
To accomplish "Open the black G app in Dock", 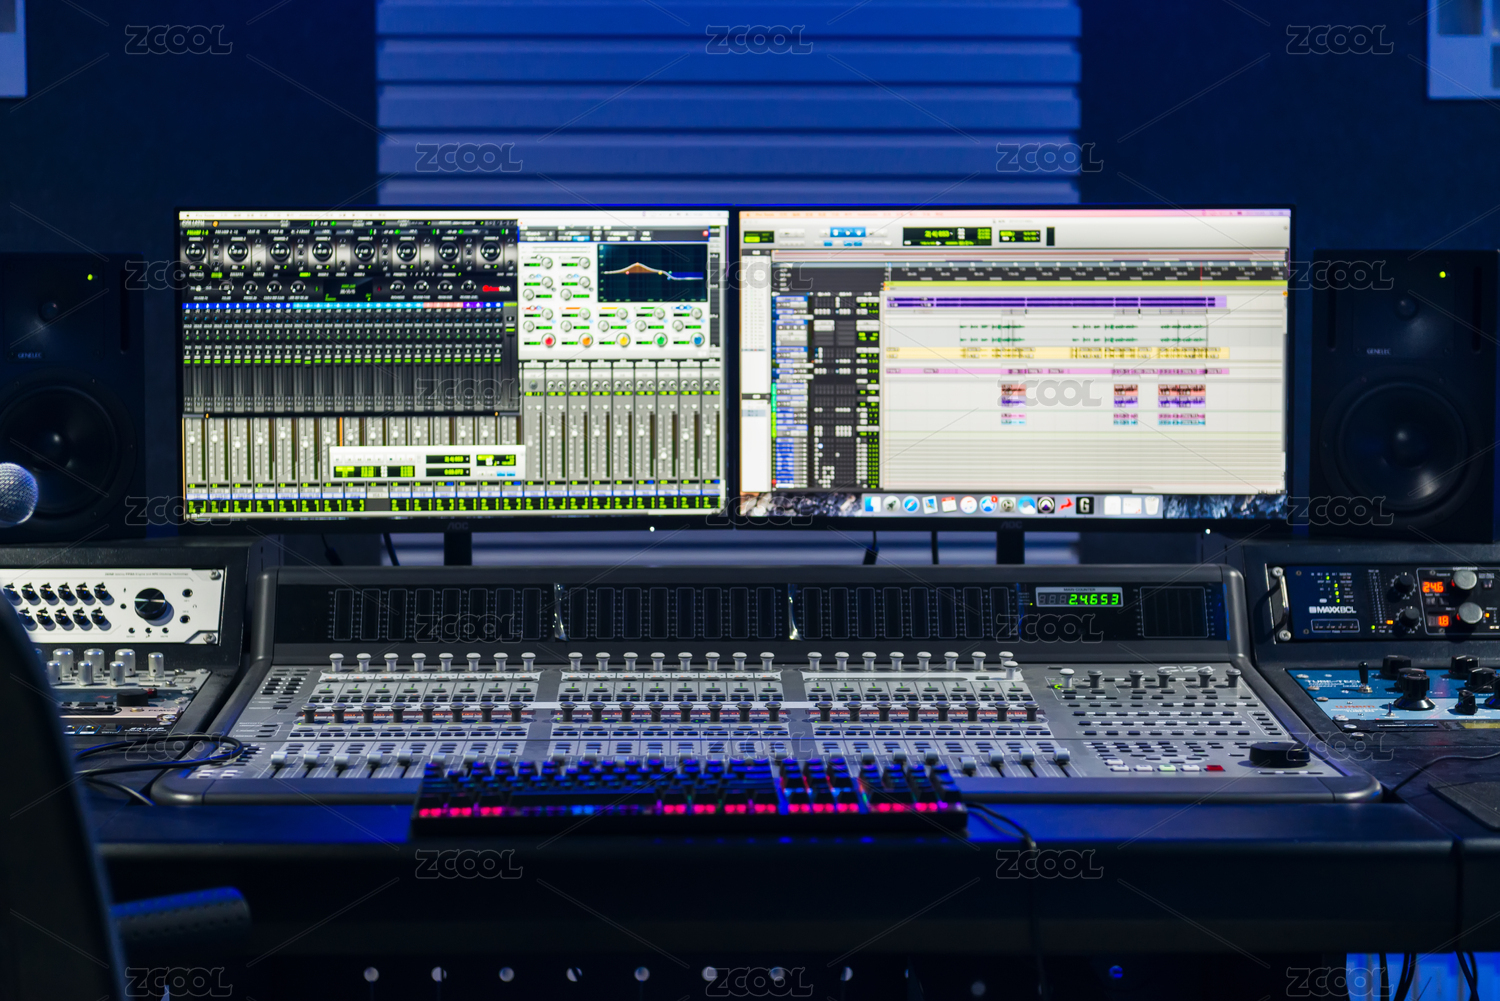I will pyautogui.click(x=1084, y=505).
